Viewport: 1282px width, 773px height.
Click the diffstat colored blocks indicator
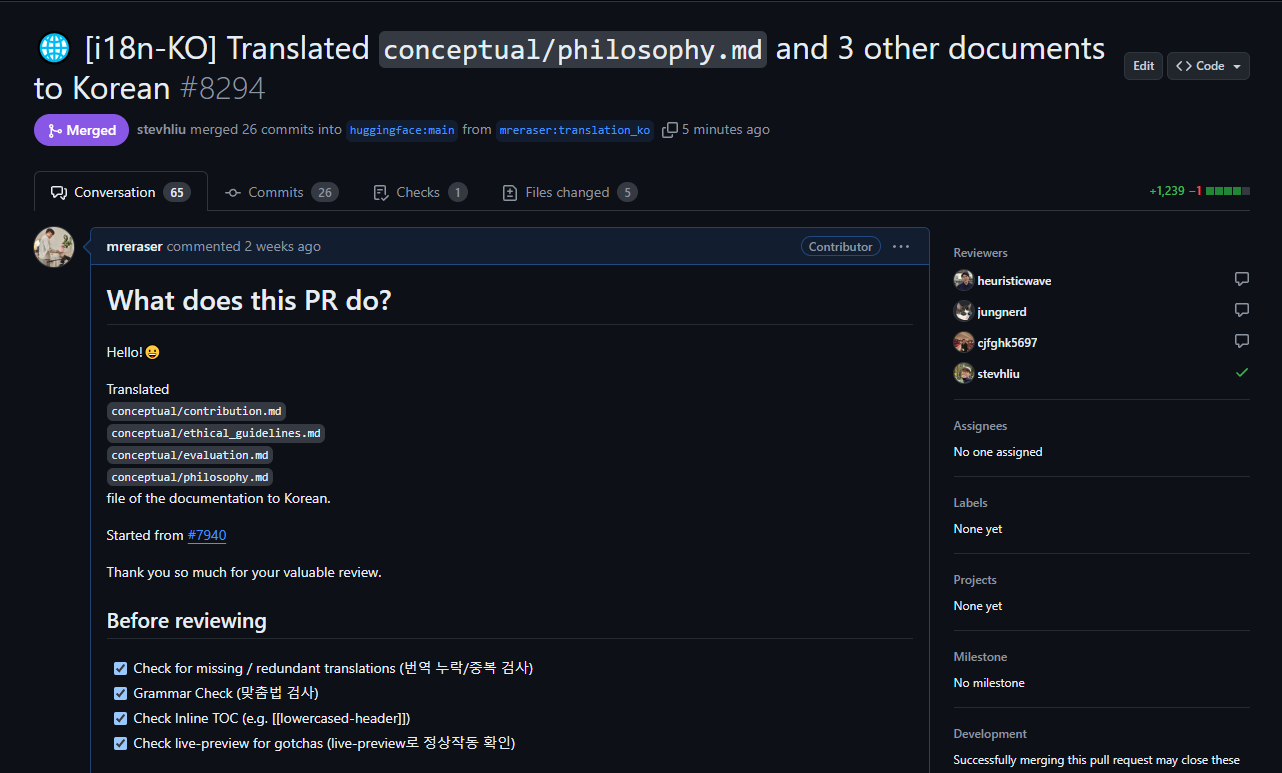[1228, 191]
